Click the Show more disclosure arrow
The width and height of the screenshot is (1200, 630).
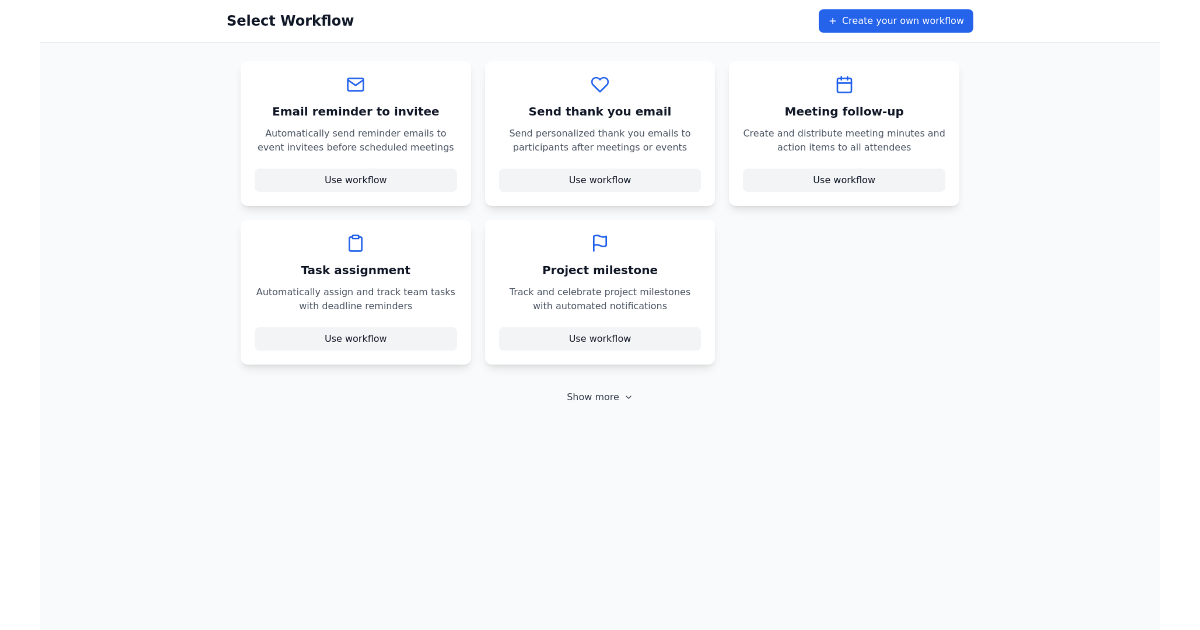click(x=629, y=397)
